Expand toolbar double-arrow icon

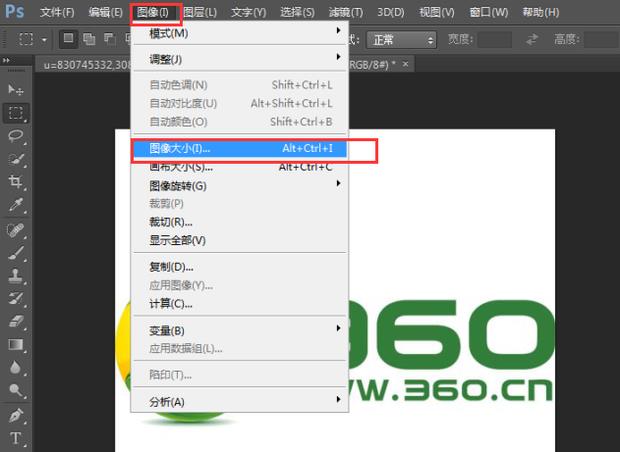coord(6,61)
